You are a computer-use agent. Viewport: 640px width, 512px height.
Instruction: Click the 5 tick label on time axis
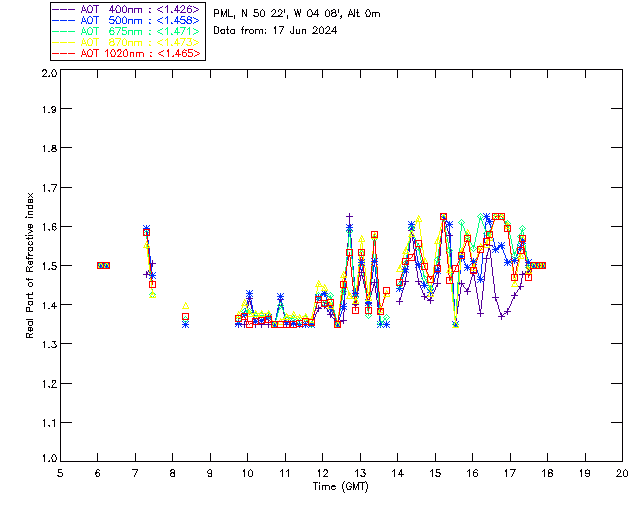click(x=61, y=473)
